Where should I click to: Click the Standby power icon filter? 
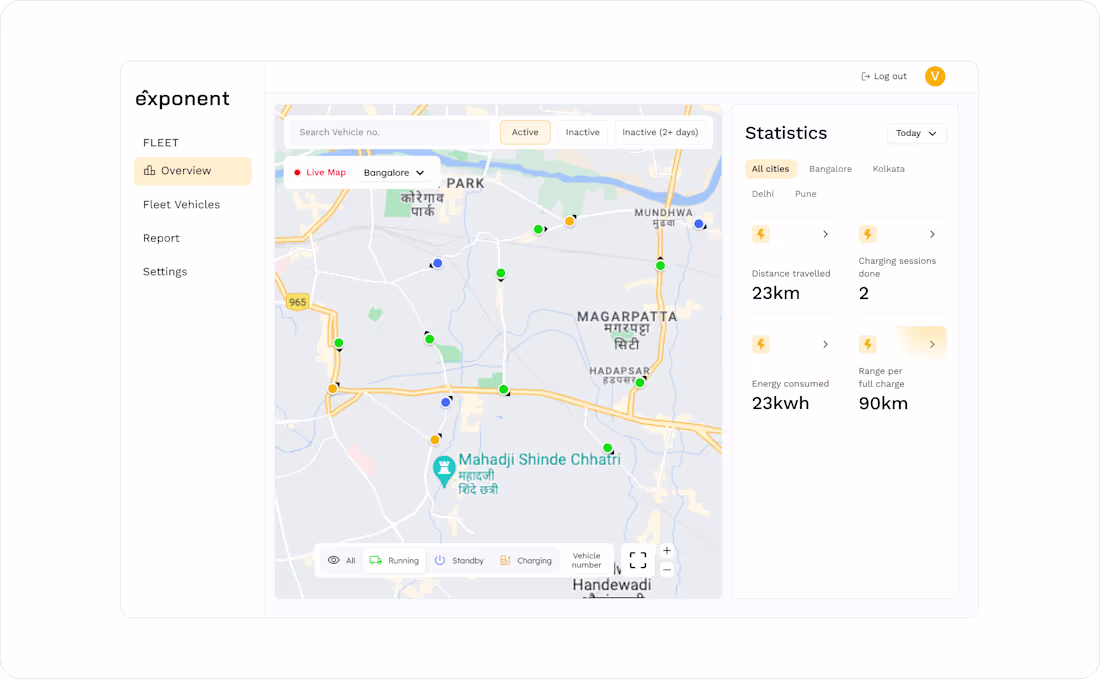coord(440,560)
